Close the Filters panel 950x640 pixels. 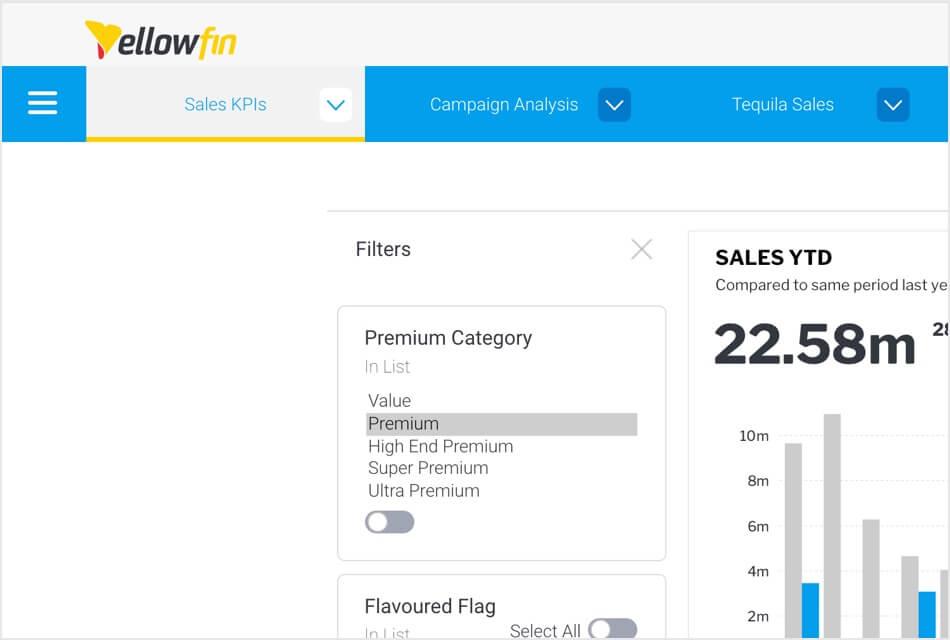641,248
